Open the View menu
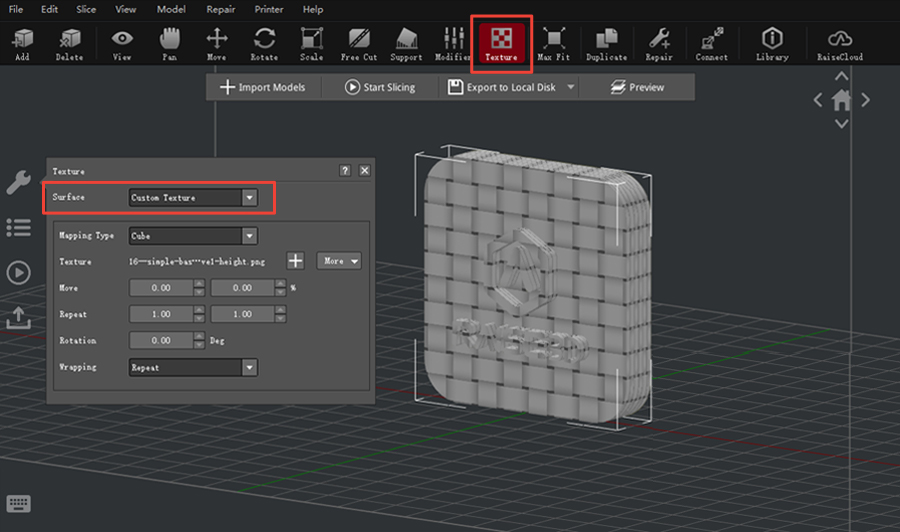900x532 pixels. click(x=126, y=9)
